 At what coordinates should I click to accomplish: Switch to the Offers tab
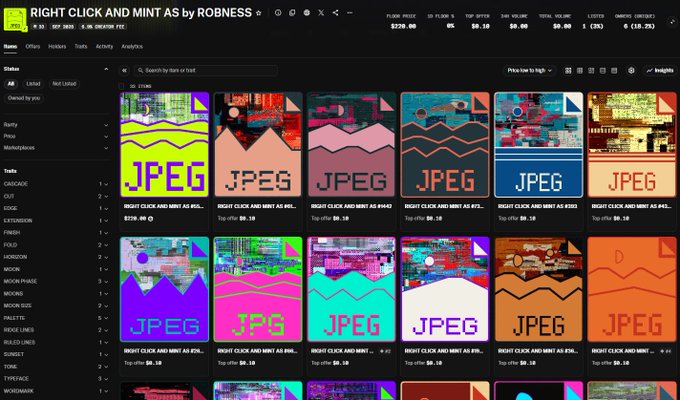pos(33,46)
